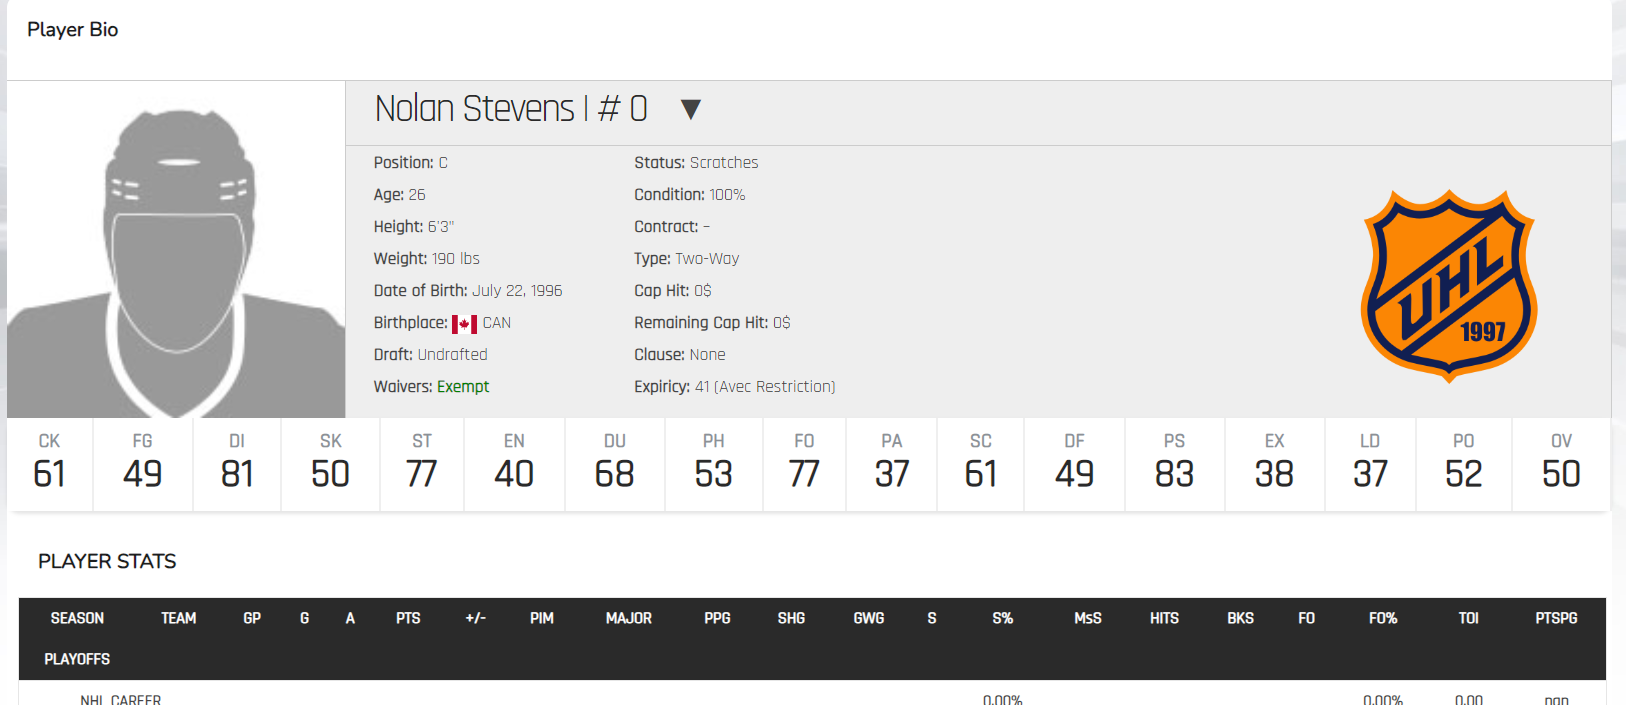Viewport: 1626px width, 705px height.
Task: Select the PLAYOFFS stats row label
Action: click(77, 659)
